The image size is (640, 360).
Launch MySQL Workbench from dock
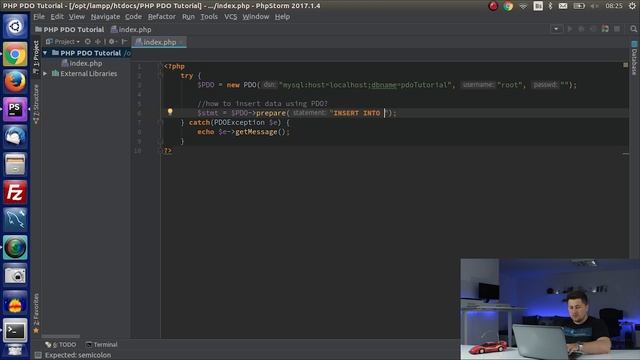coord(15,219)
